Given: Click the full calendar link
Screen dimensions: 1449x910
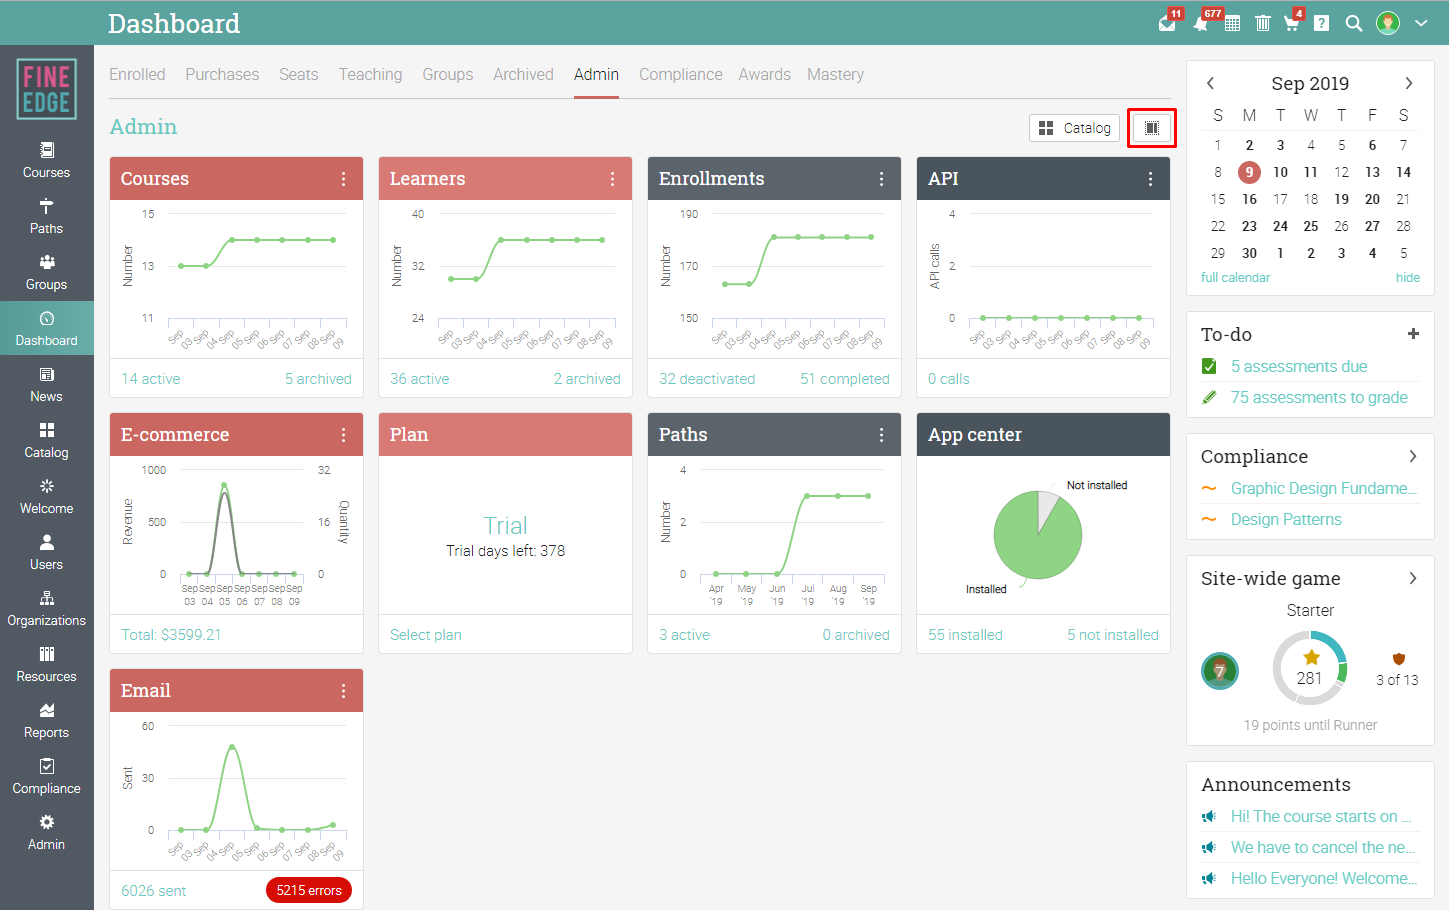Looking at the screenshot, I should 1235,278.
